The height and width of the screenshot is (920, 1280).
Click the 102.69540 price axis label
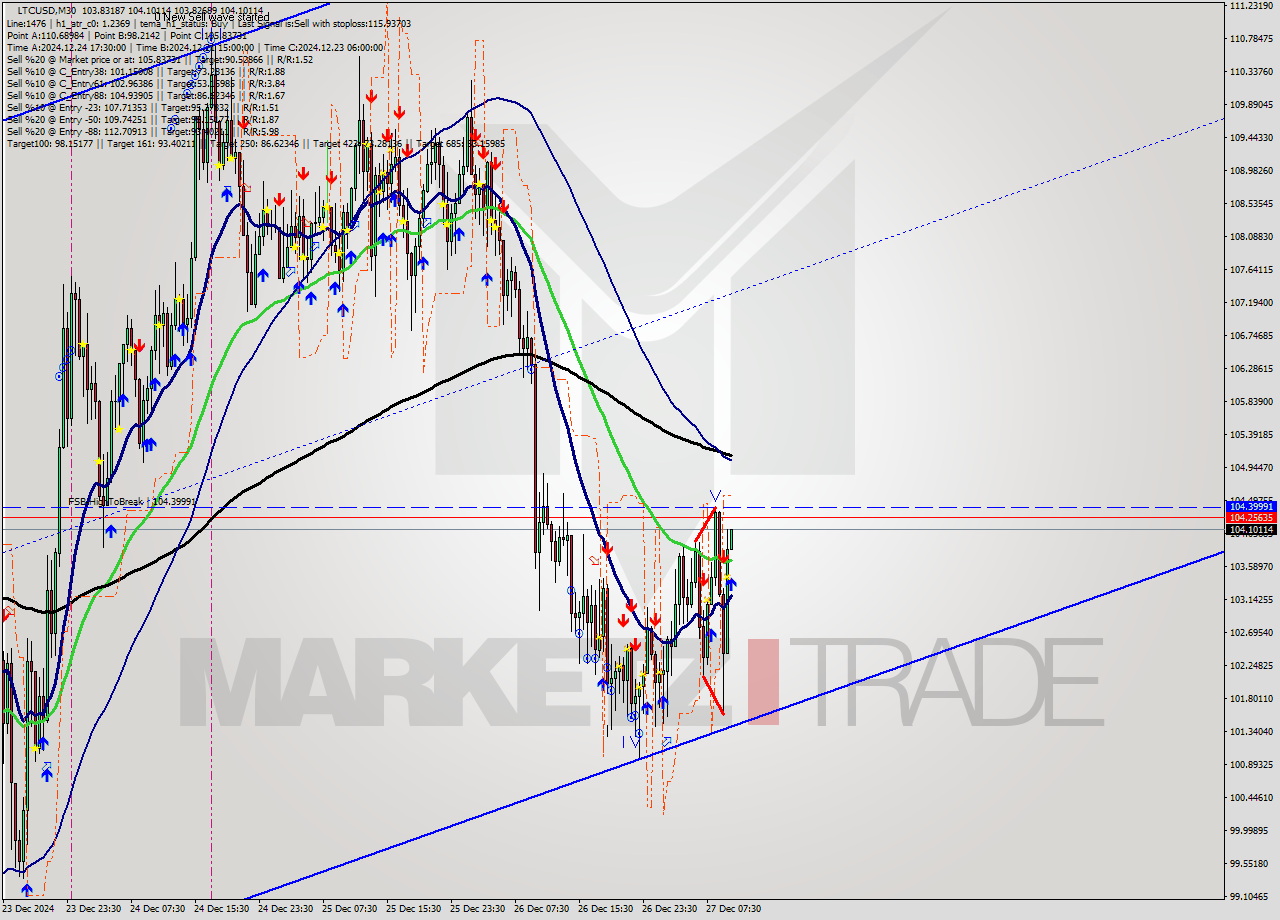click(1251, 633)
